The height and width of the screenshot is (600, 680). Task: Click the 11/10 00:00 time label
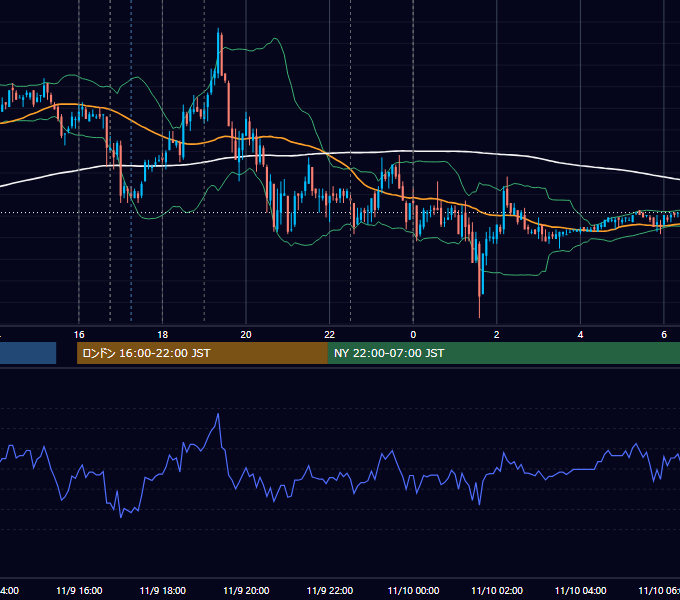[413, 590]
